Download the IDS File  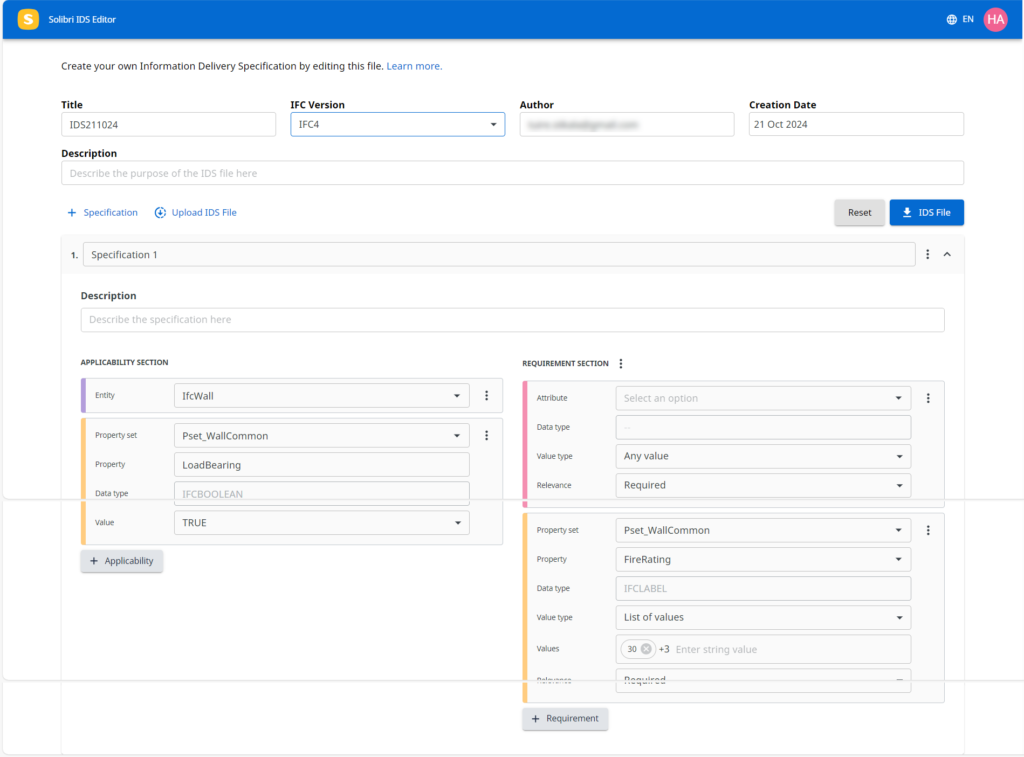tap(926, 213)
